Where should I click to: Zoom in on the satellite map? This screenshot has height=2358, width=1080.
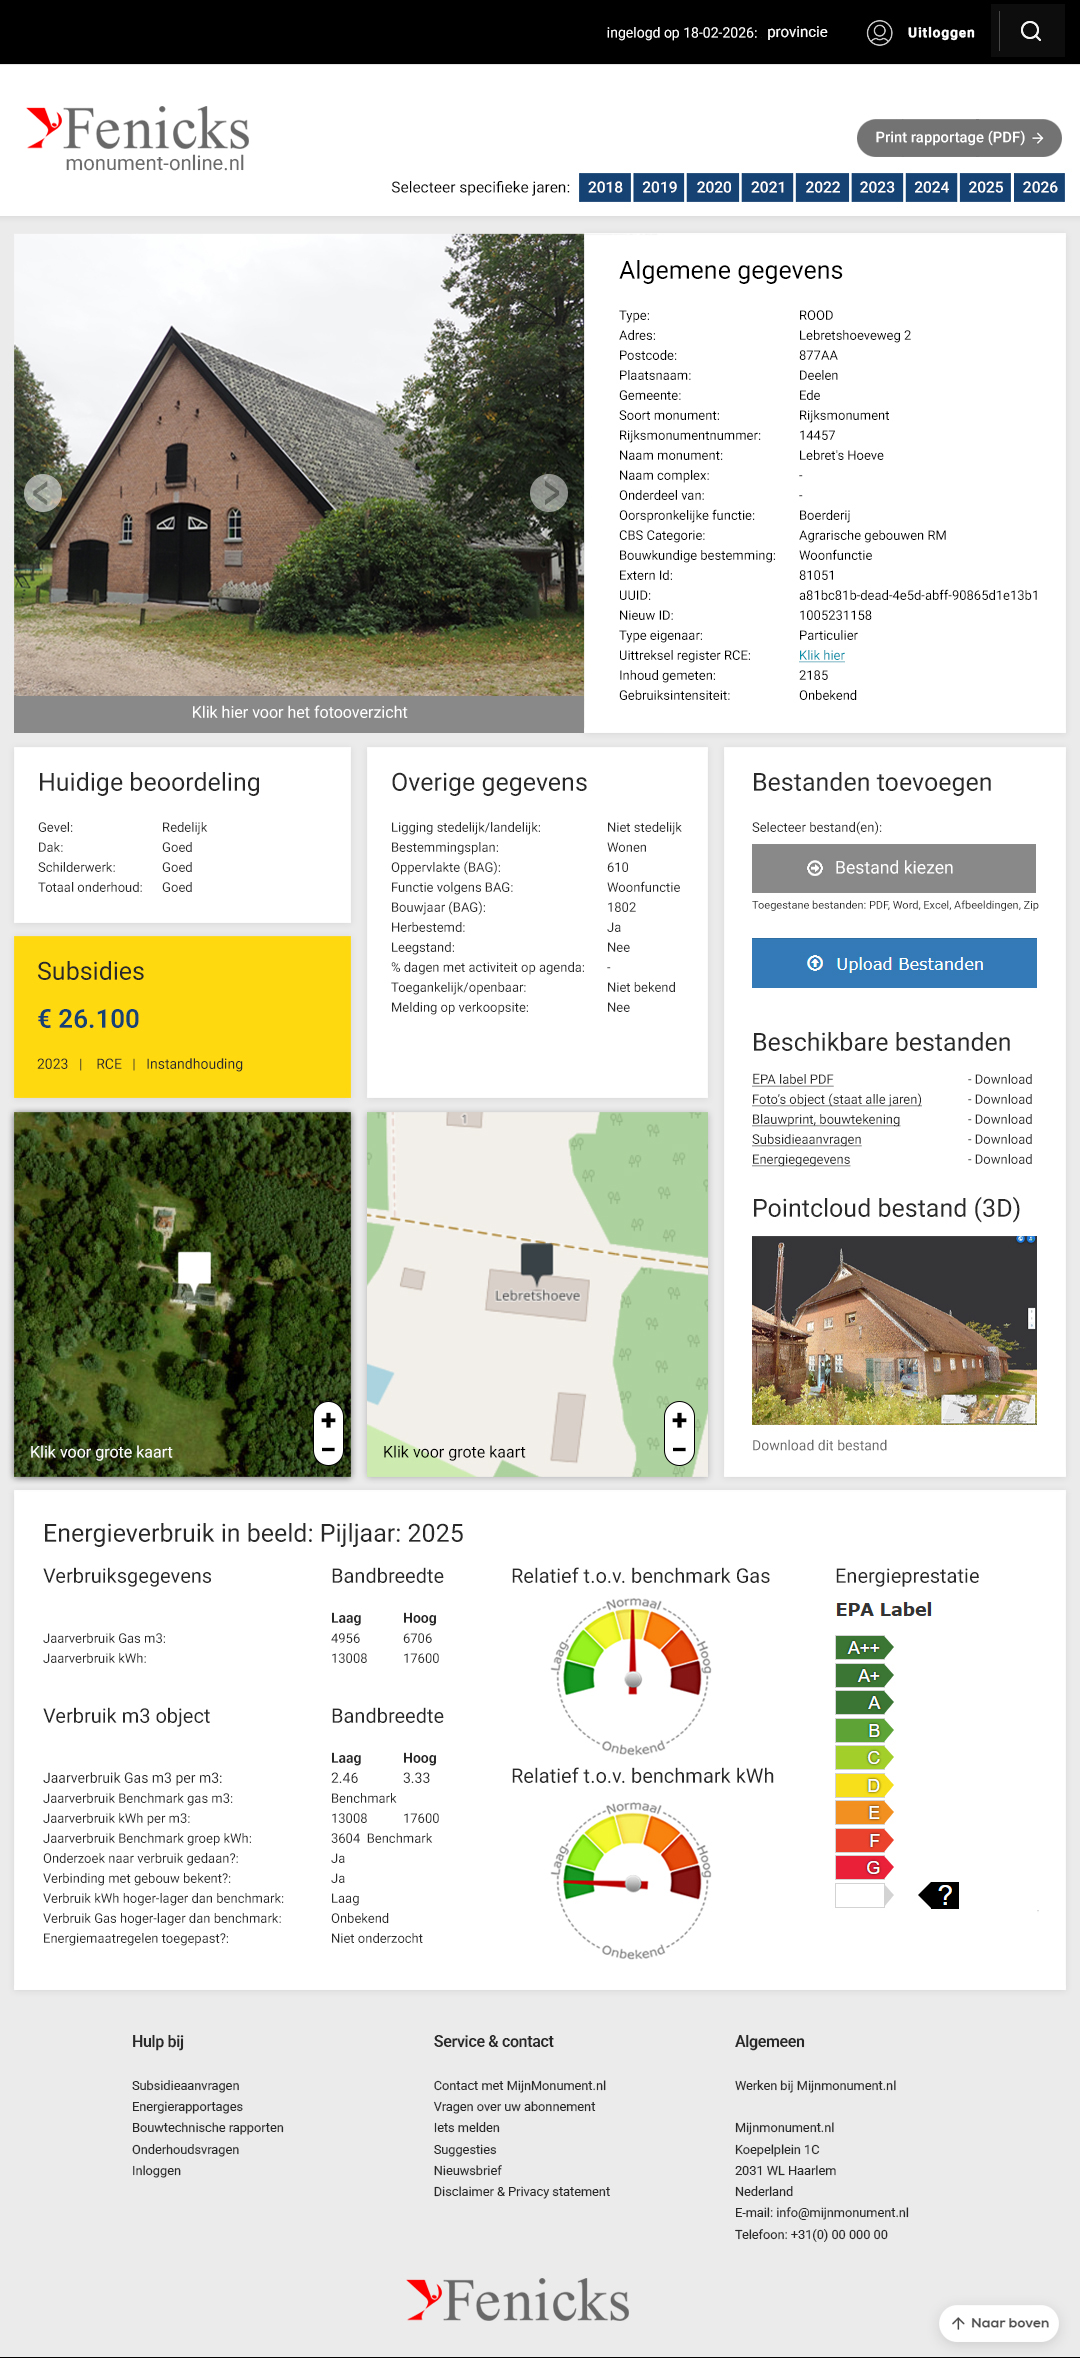click(328, 1420)
